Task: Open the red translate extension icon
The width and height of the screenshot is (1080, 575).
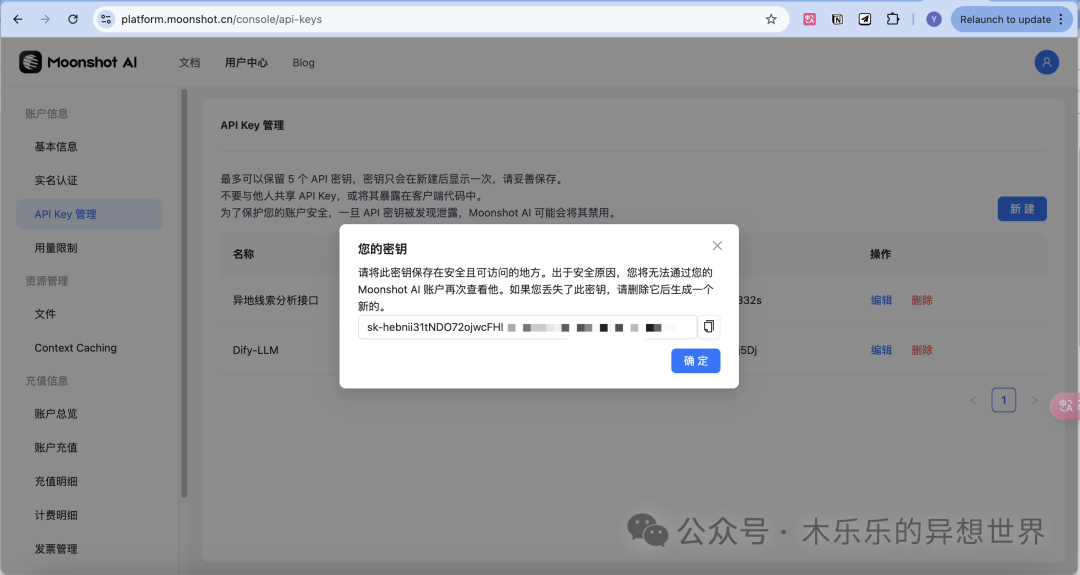Action: (x=809, y=19)
